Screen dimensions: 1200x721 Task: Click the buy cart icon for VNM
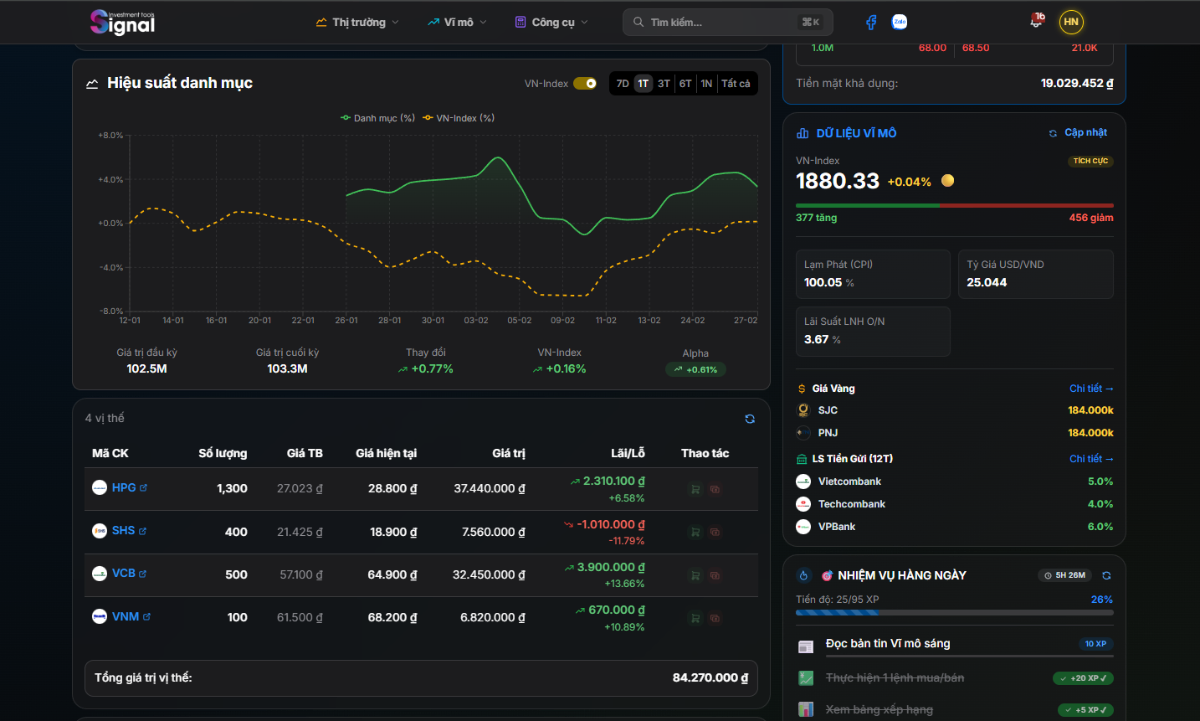pos(695,618)
